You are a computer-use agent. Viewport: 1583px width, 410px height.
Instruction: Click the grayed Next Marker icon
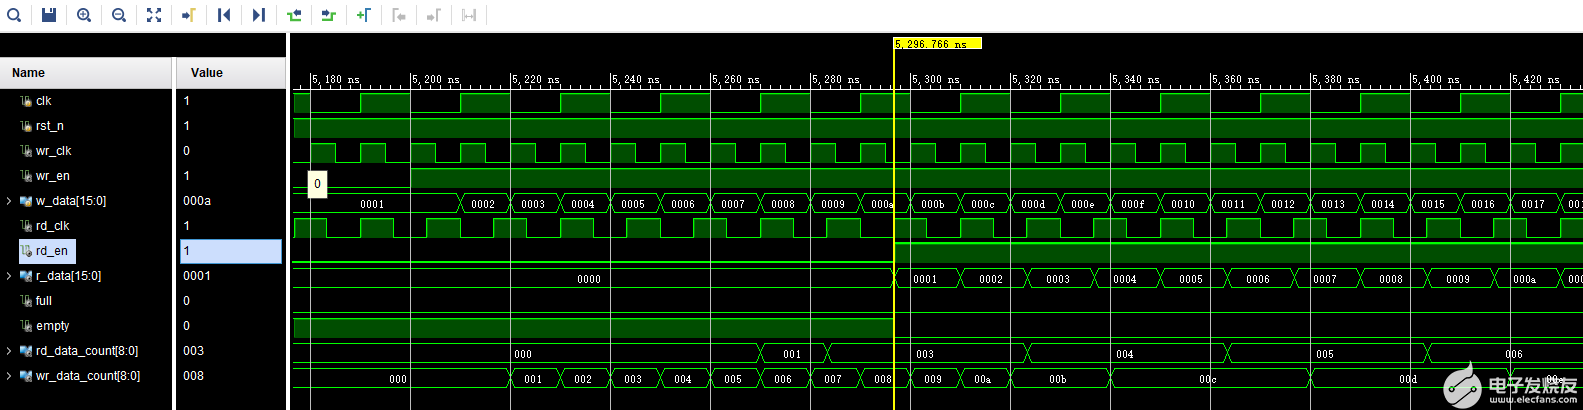coord(434,15)
